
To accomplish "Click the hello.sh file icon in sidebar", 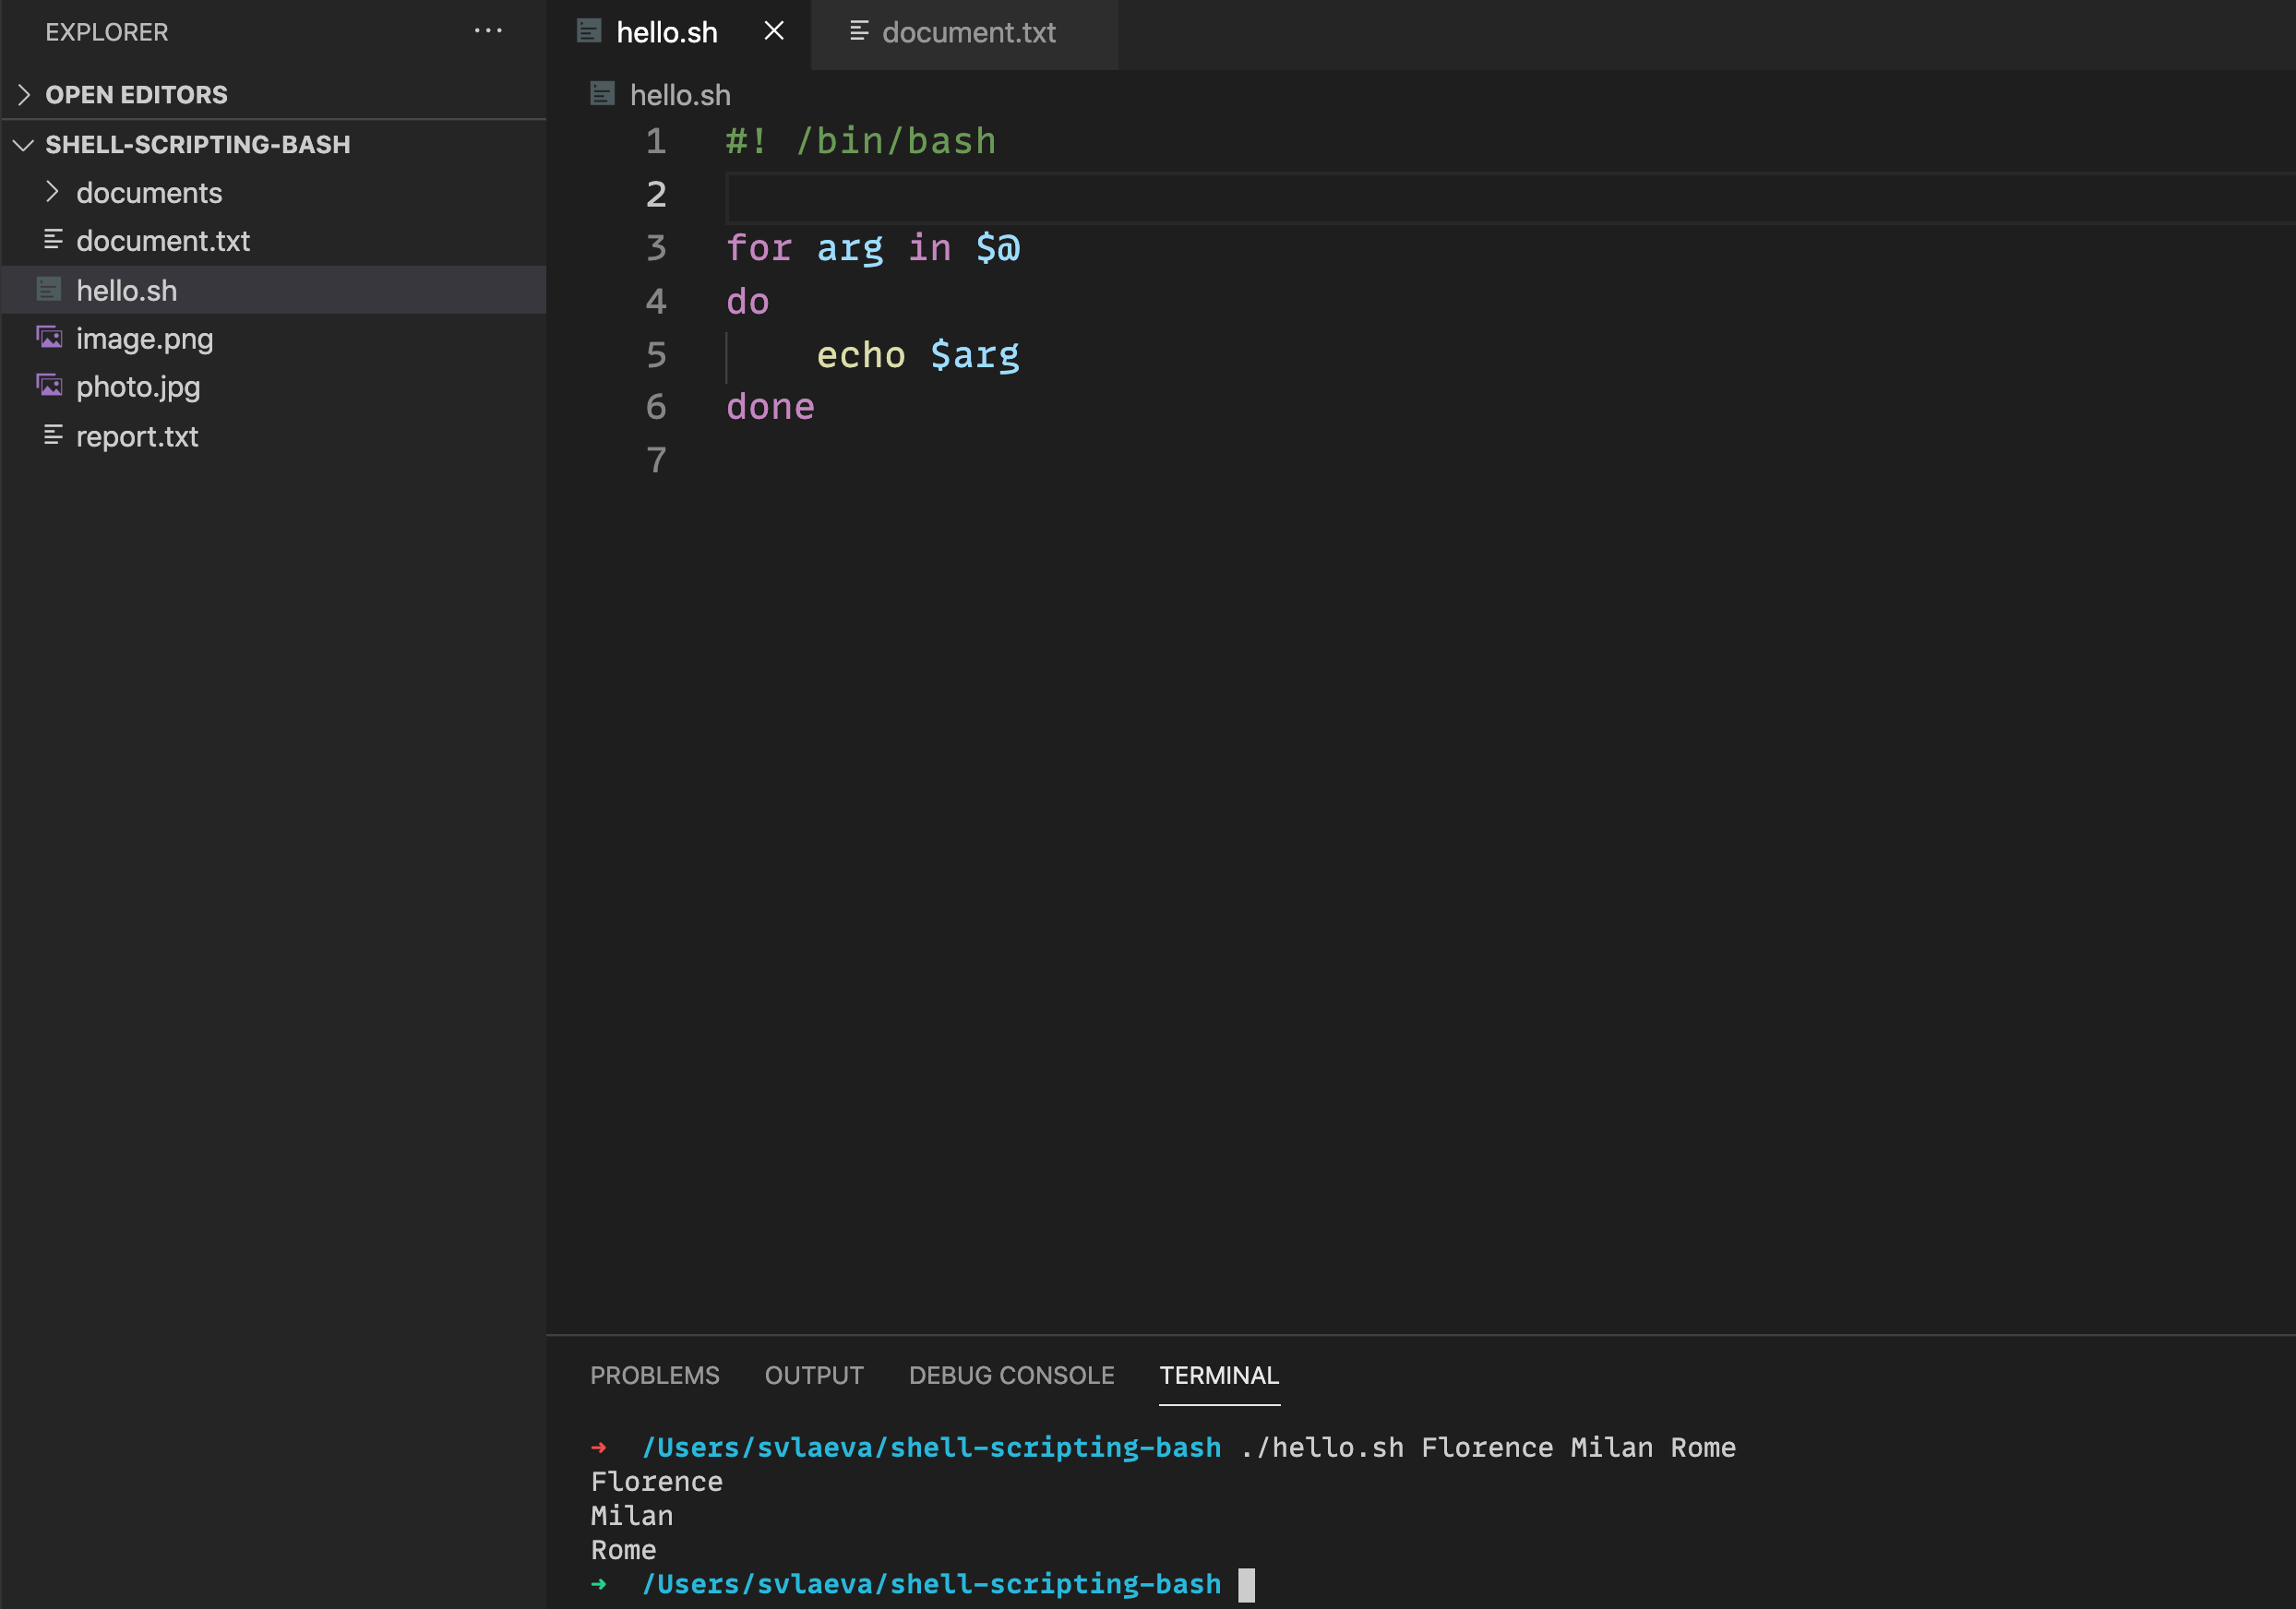I will (x=49, y=290).
